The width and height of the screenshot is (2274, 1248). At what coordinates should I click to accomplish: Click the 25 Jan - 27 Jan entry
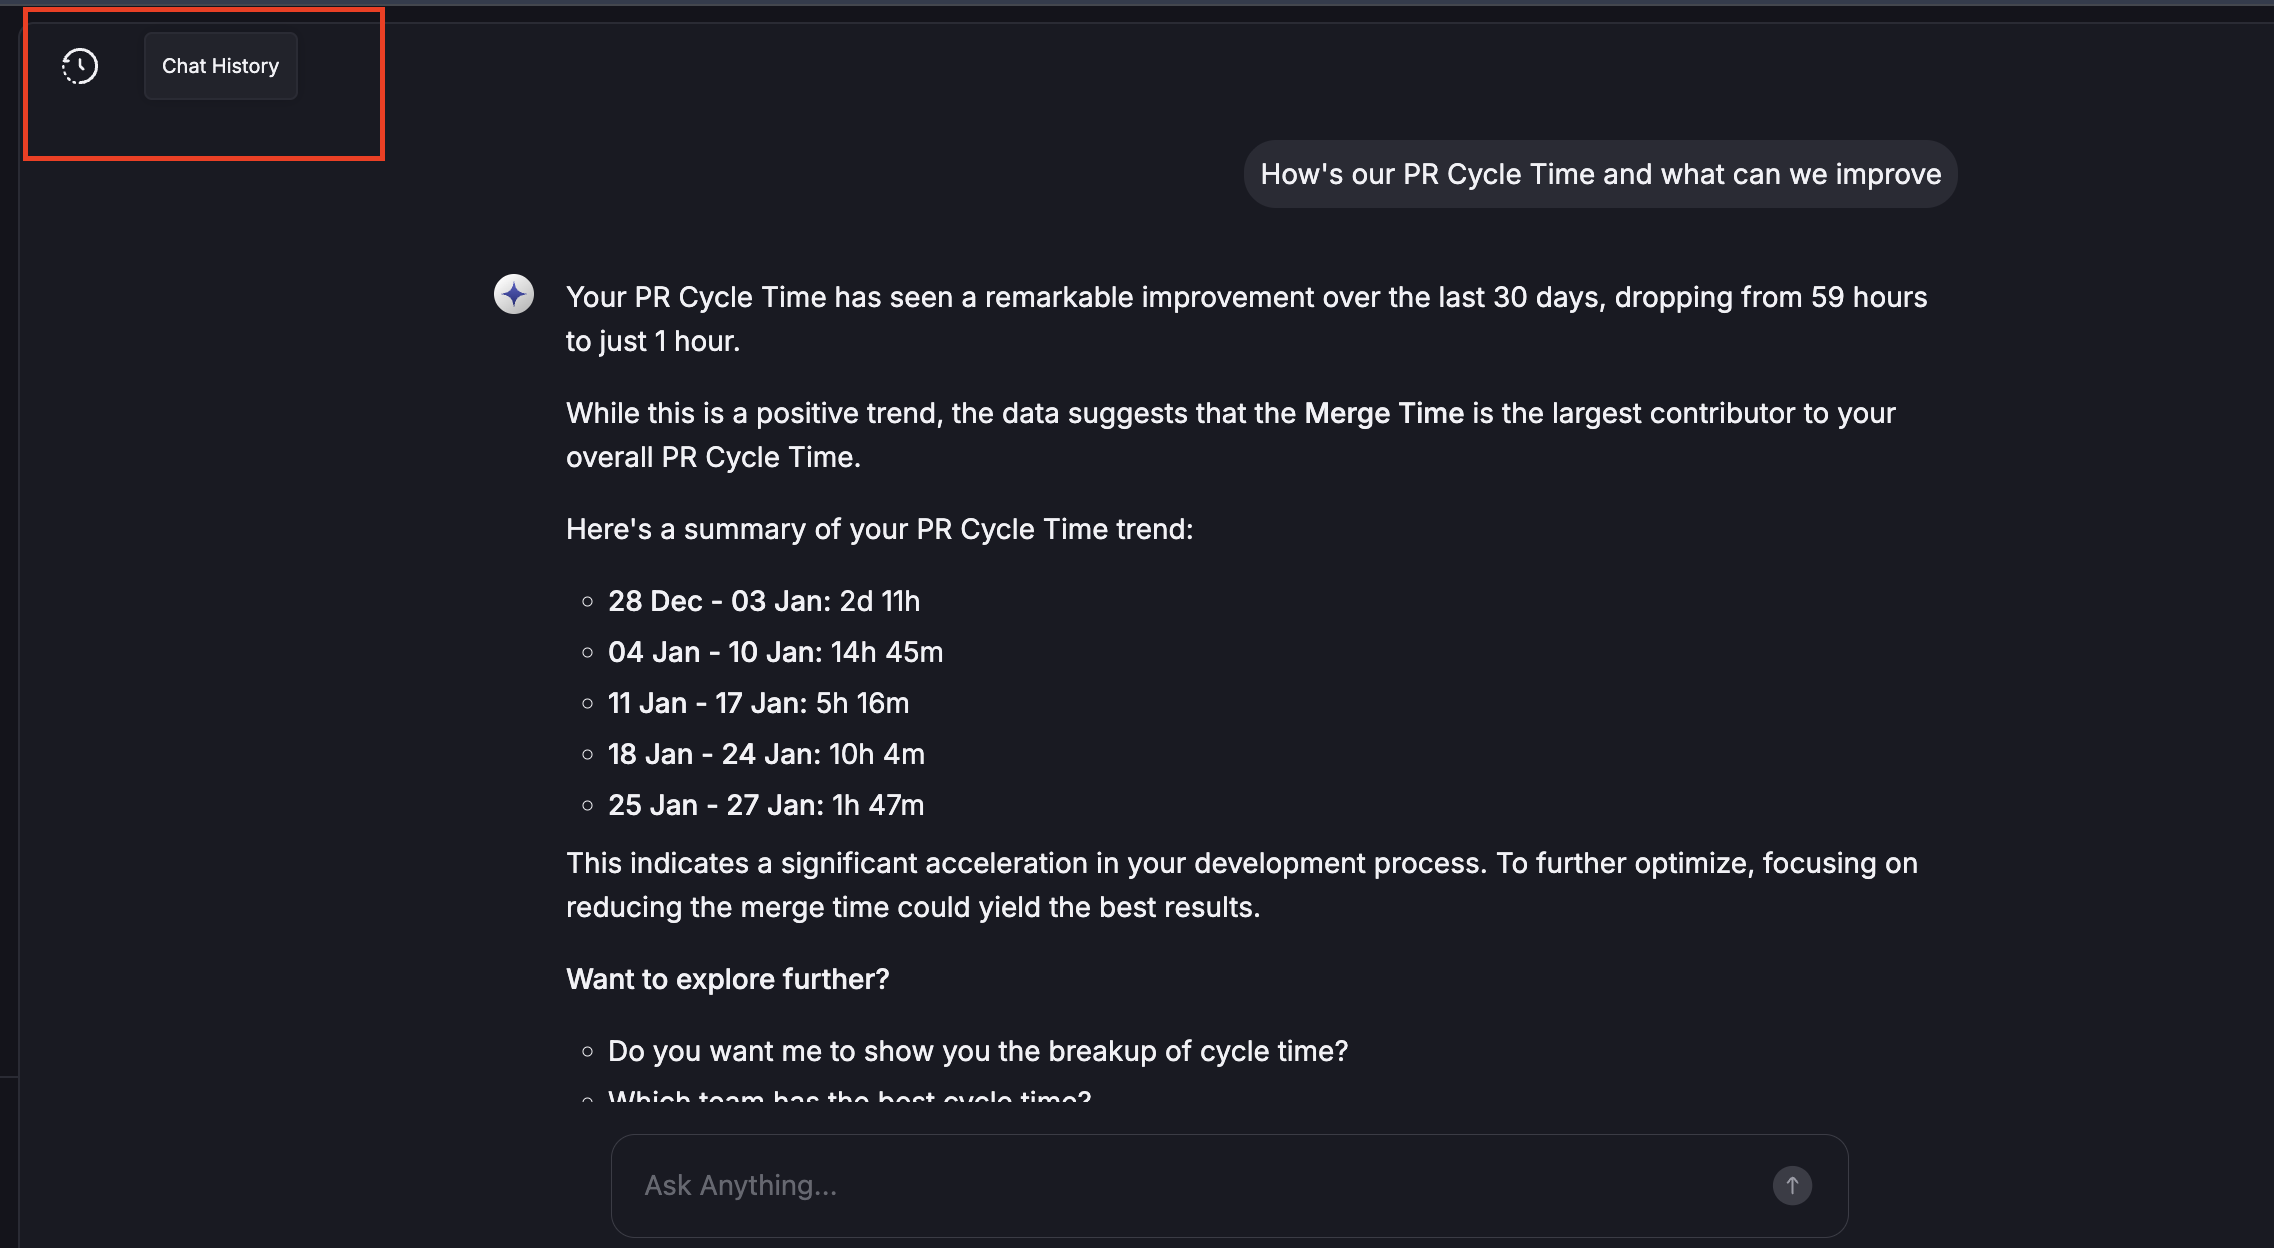[x=766, y=805]
